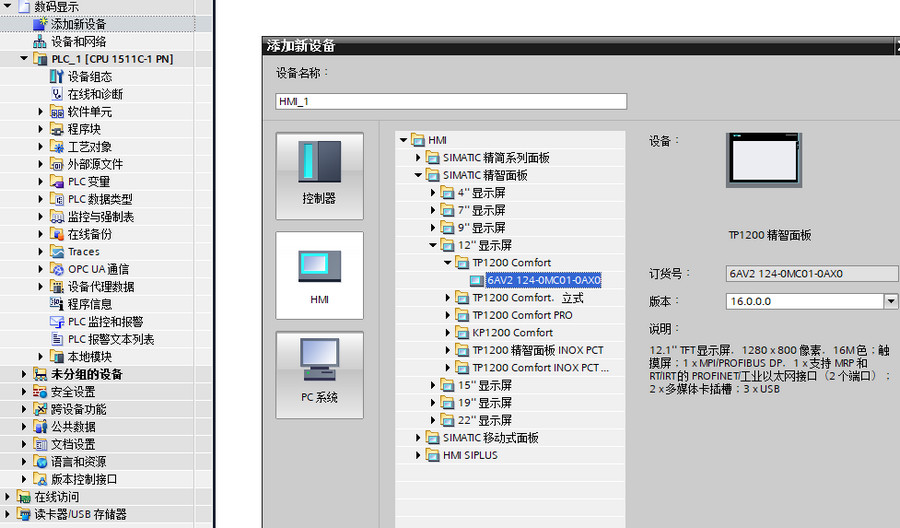The image size is (900, 528).
Task: Select device 6AV2 124-0MC01-0AX0 in tree
Action: [x=544, y=280]
